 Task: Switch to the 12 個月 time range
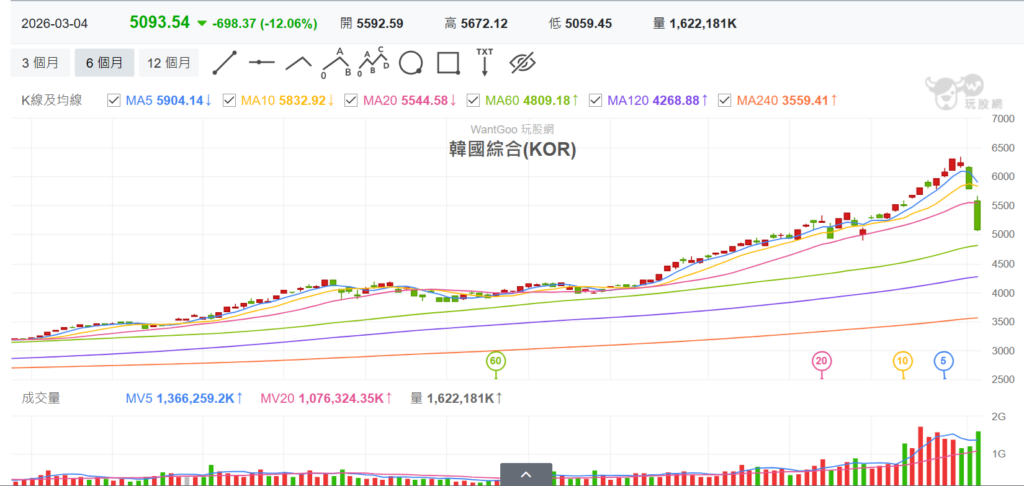pos(168,63)
